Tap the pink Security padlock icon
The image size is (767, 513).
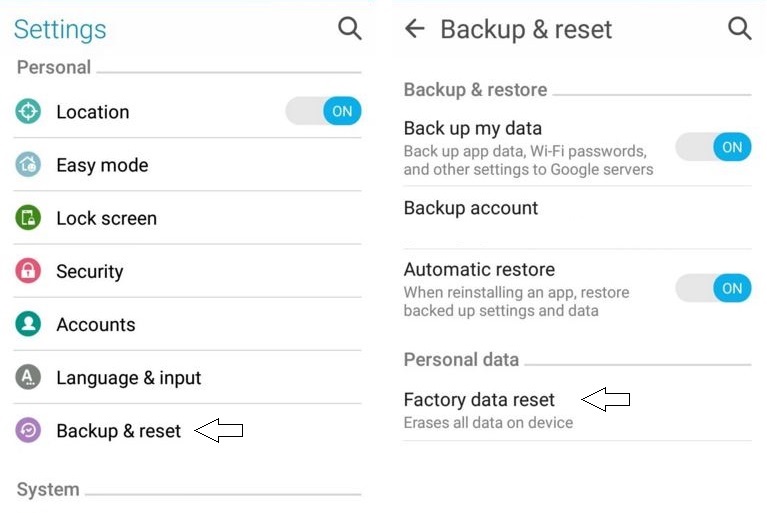pyautogui.click(x=28, y=271)
